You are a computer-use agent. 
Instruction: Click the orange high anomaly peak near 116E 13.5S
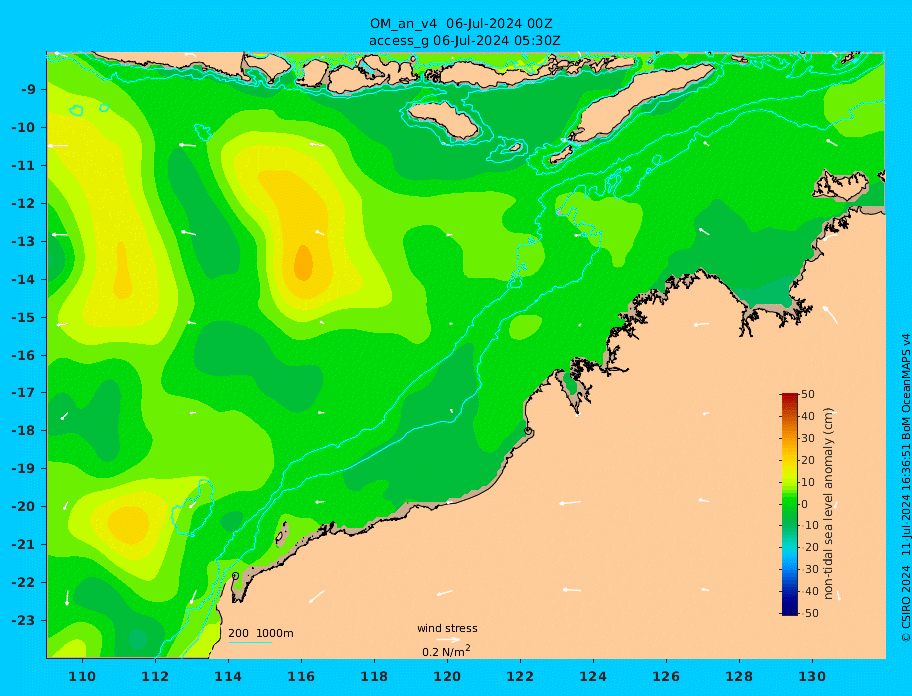[x=303, y=263]
